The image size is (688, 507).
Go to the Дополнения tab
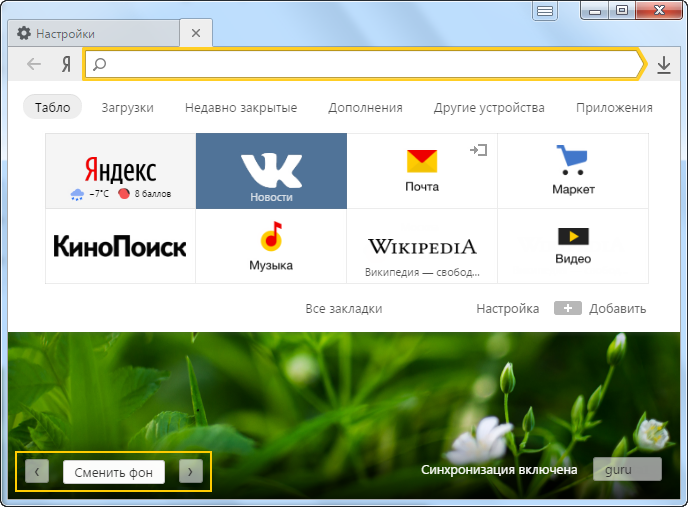click(x=365, y=108)
